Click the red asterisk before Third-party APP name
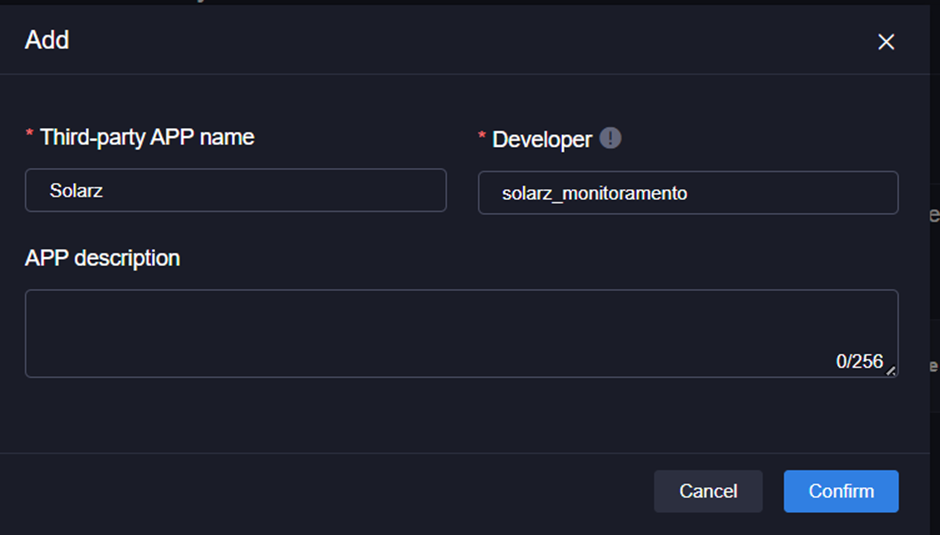This screenshot has width=940, height=535. (30, 136)
